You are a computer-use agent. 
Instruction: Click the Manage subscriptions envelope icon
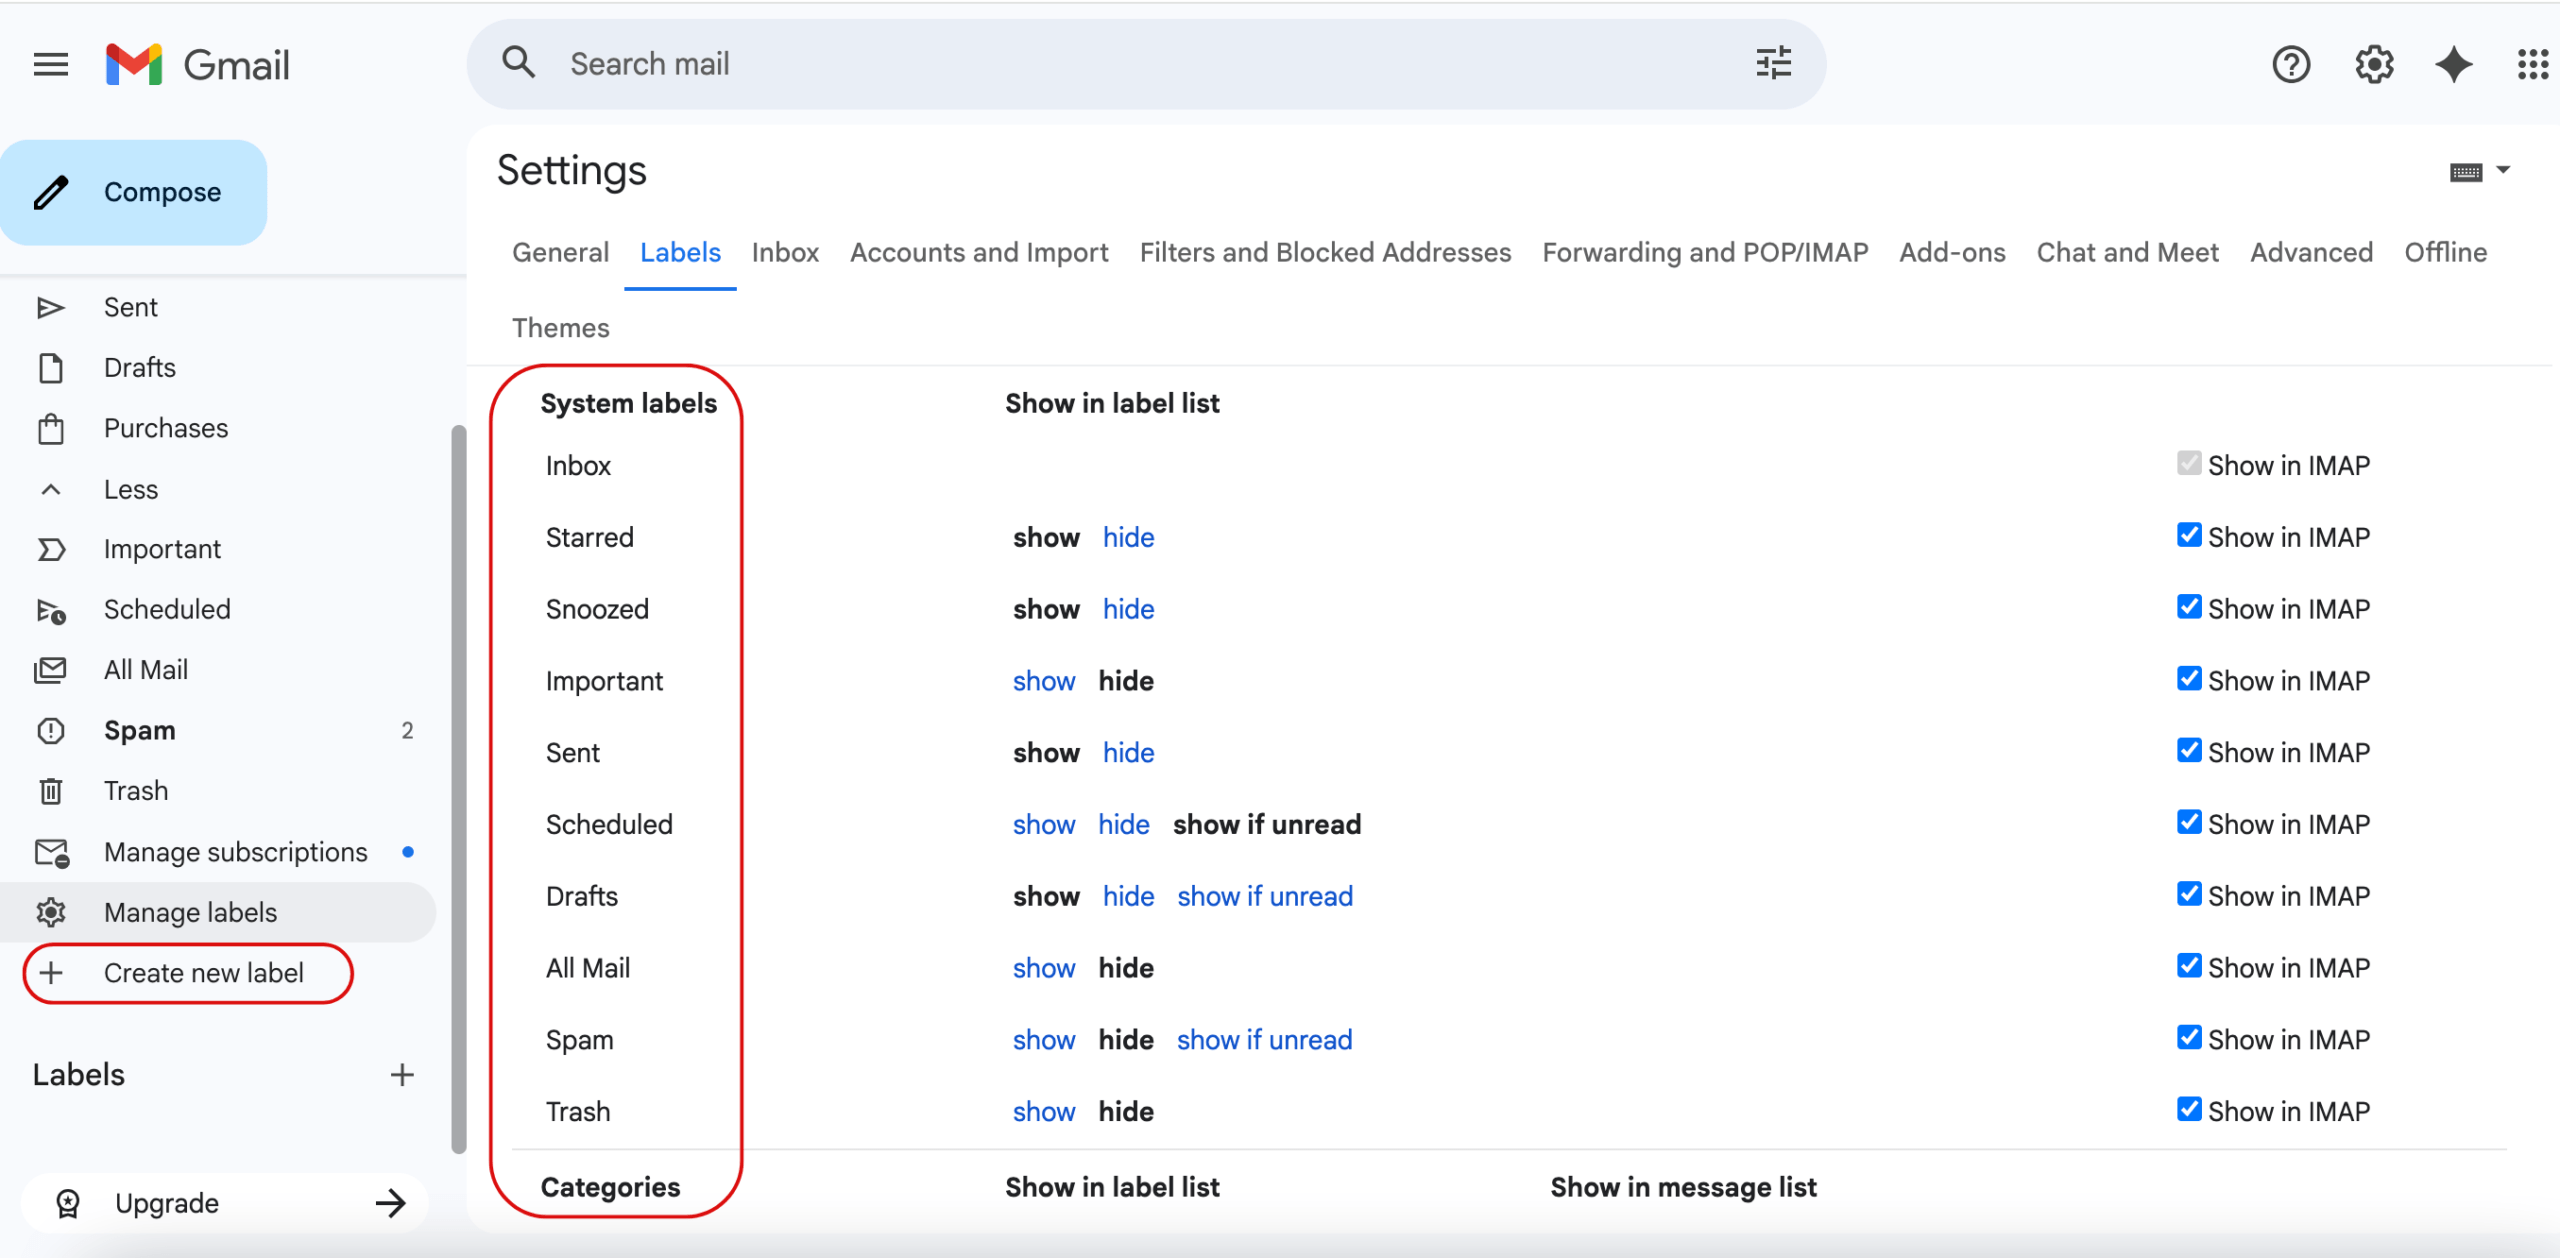pyautogui.click(x=52, y=851)
